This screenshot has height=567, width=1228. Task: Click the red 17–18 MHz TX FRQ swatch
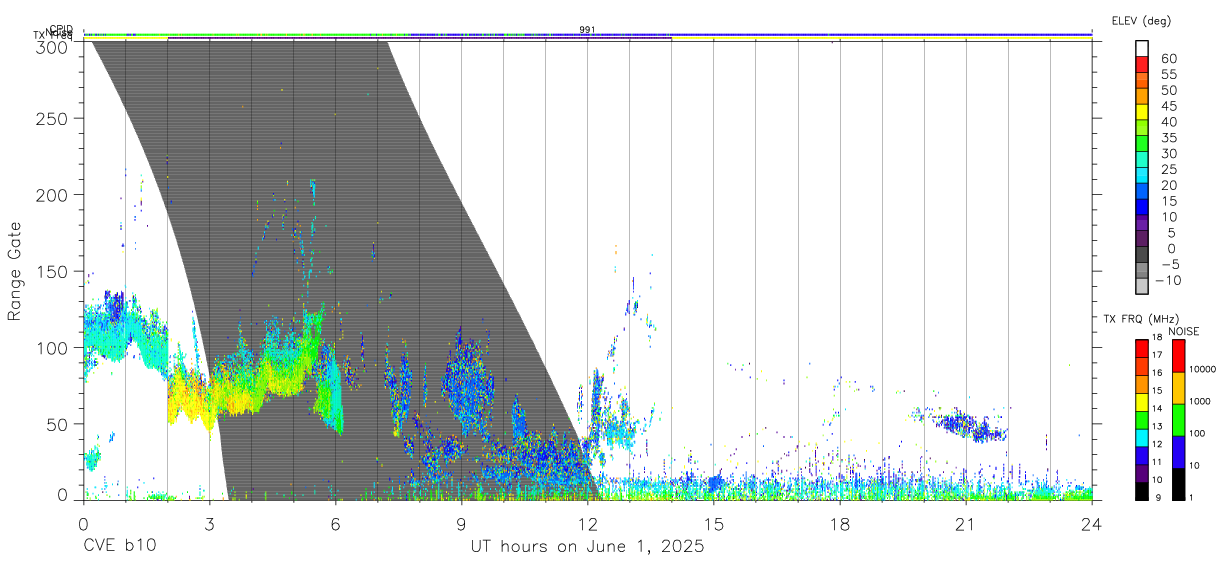[1142, 349]
